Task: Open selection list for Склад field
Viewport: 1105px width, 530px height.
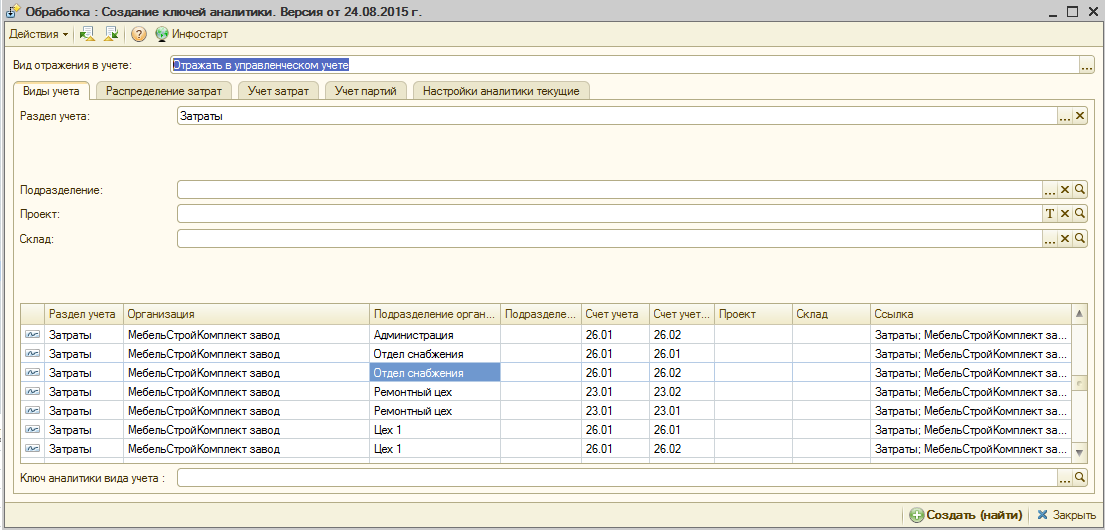Action: pos(1050,239)
